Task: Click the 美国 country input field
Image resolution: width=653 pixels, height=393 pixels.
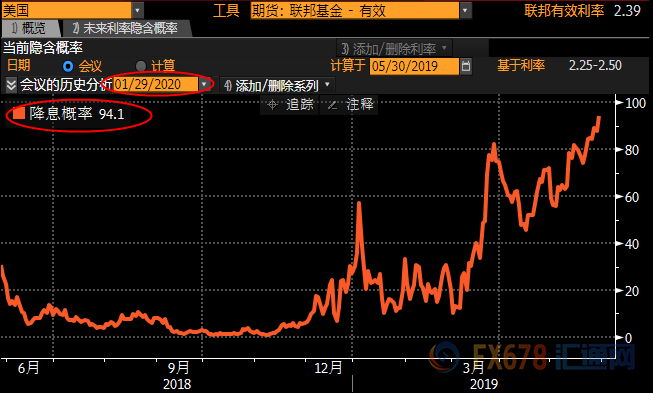Action: tap(67, 10)
